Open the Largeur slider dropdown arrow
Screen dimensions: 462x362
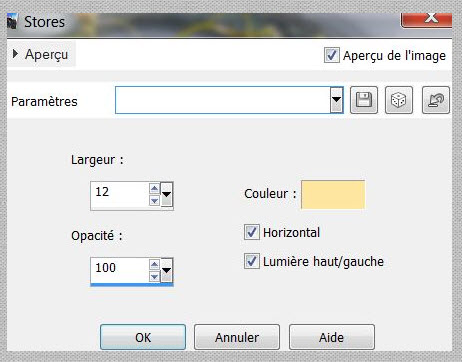click(x=166, y=195)
